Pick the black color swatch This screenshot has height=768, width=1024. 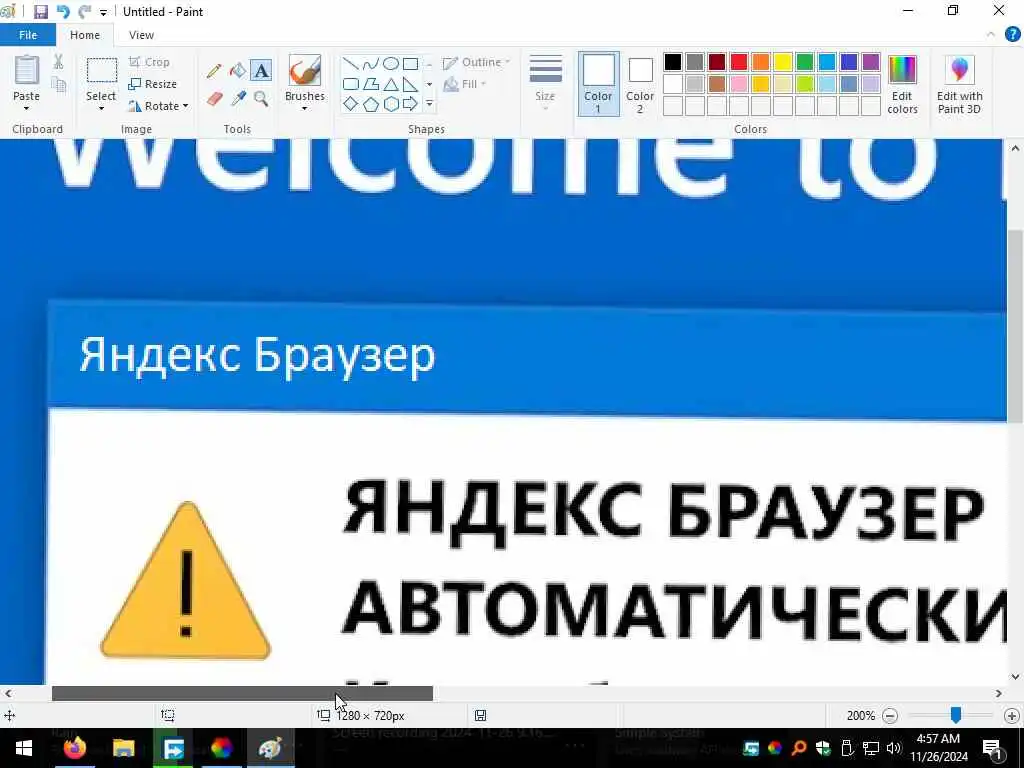(x=673, y=62)
